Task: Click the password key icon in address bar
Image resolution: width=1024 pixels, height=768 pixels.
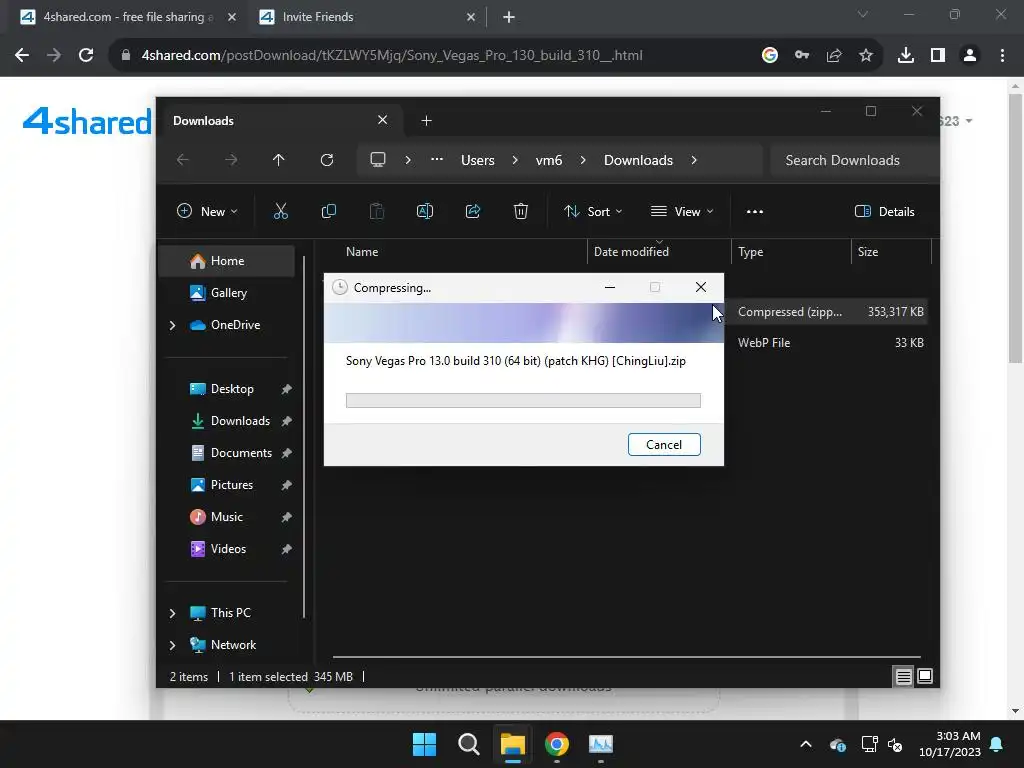Action: tap(802, 56)
